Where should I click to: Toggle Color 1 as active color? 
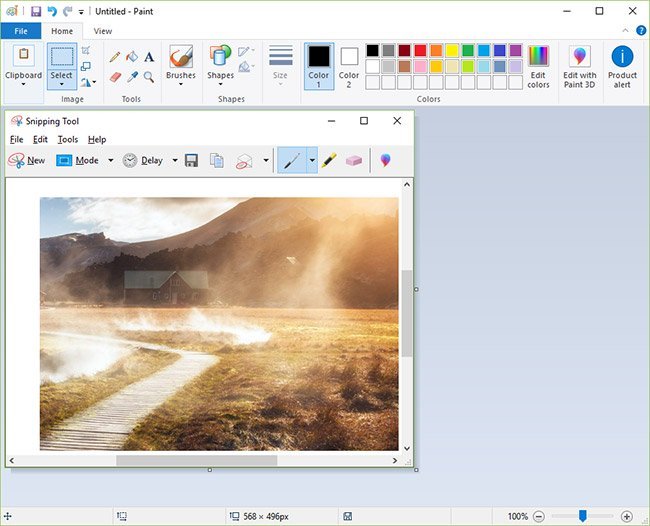click(x=319, y=64)
